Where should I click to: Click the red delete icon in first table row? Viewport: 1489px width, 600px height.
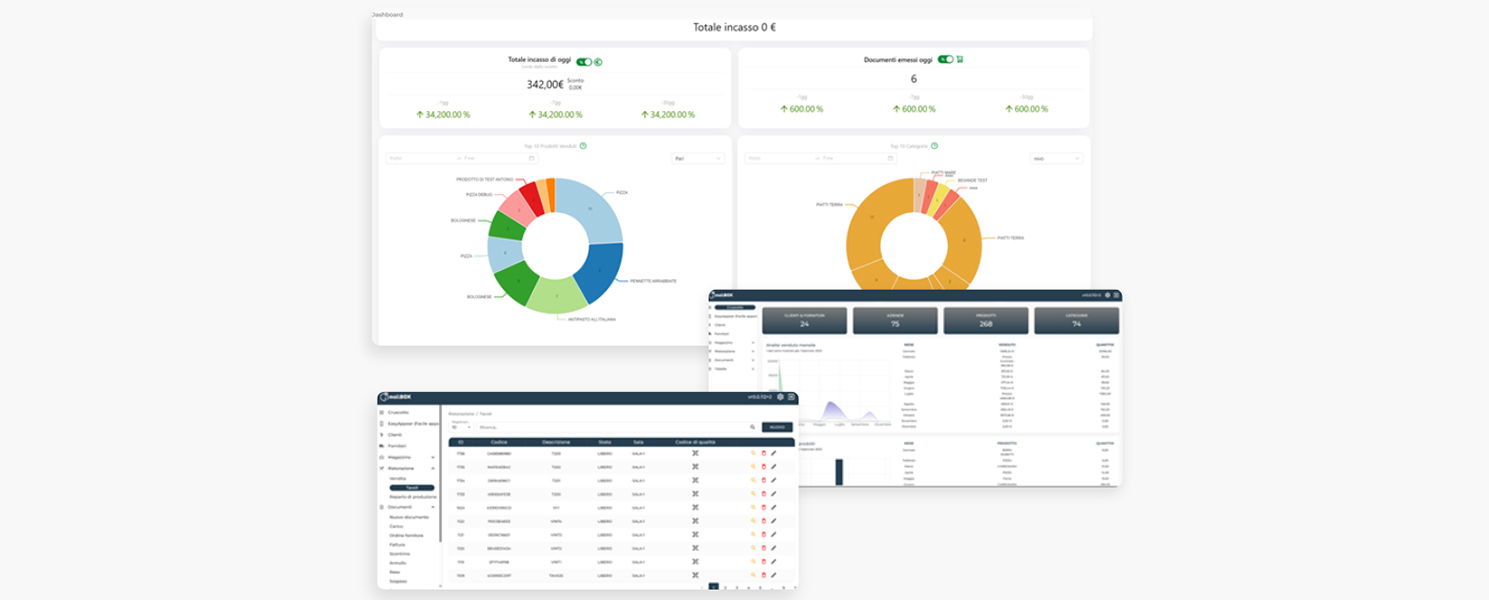pos(763,453)
